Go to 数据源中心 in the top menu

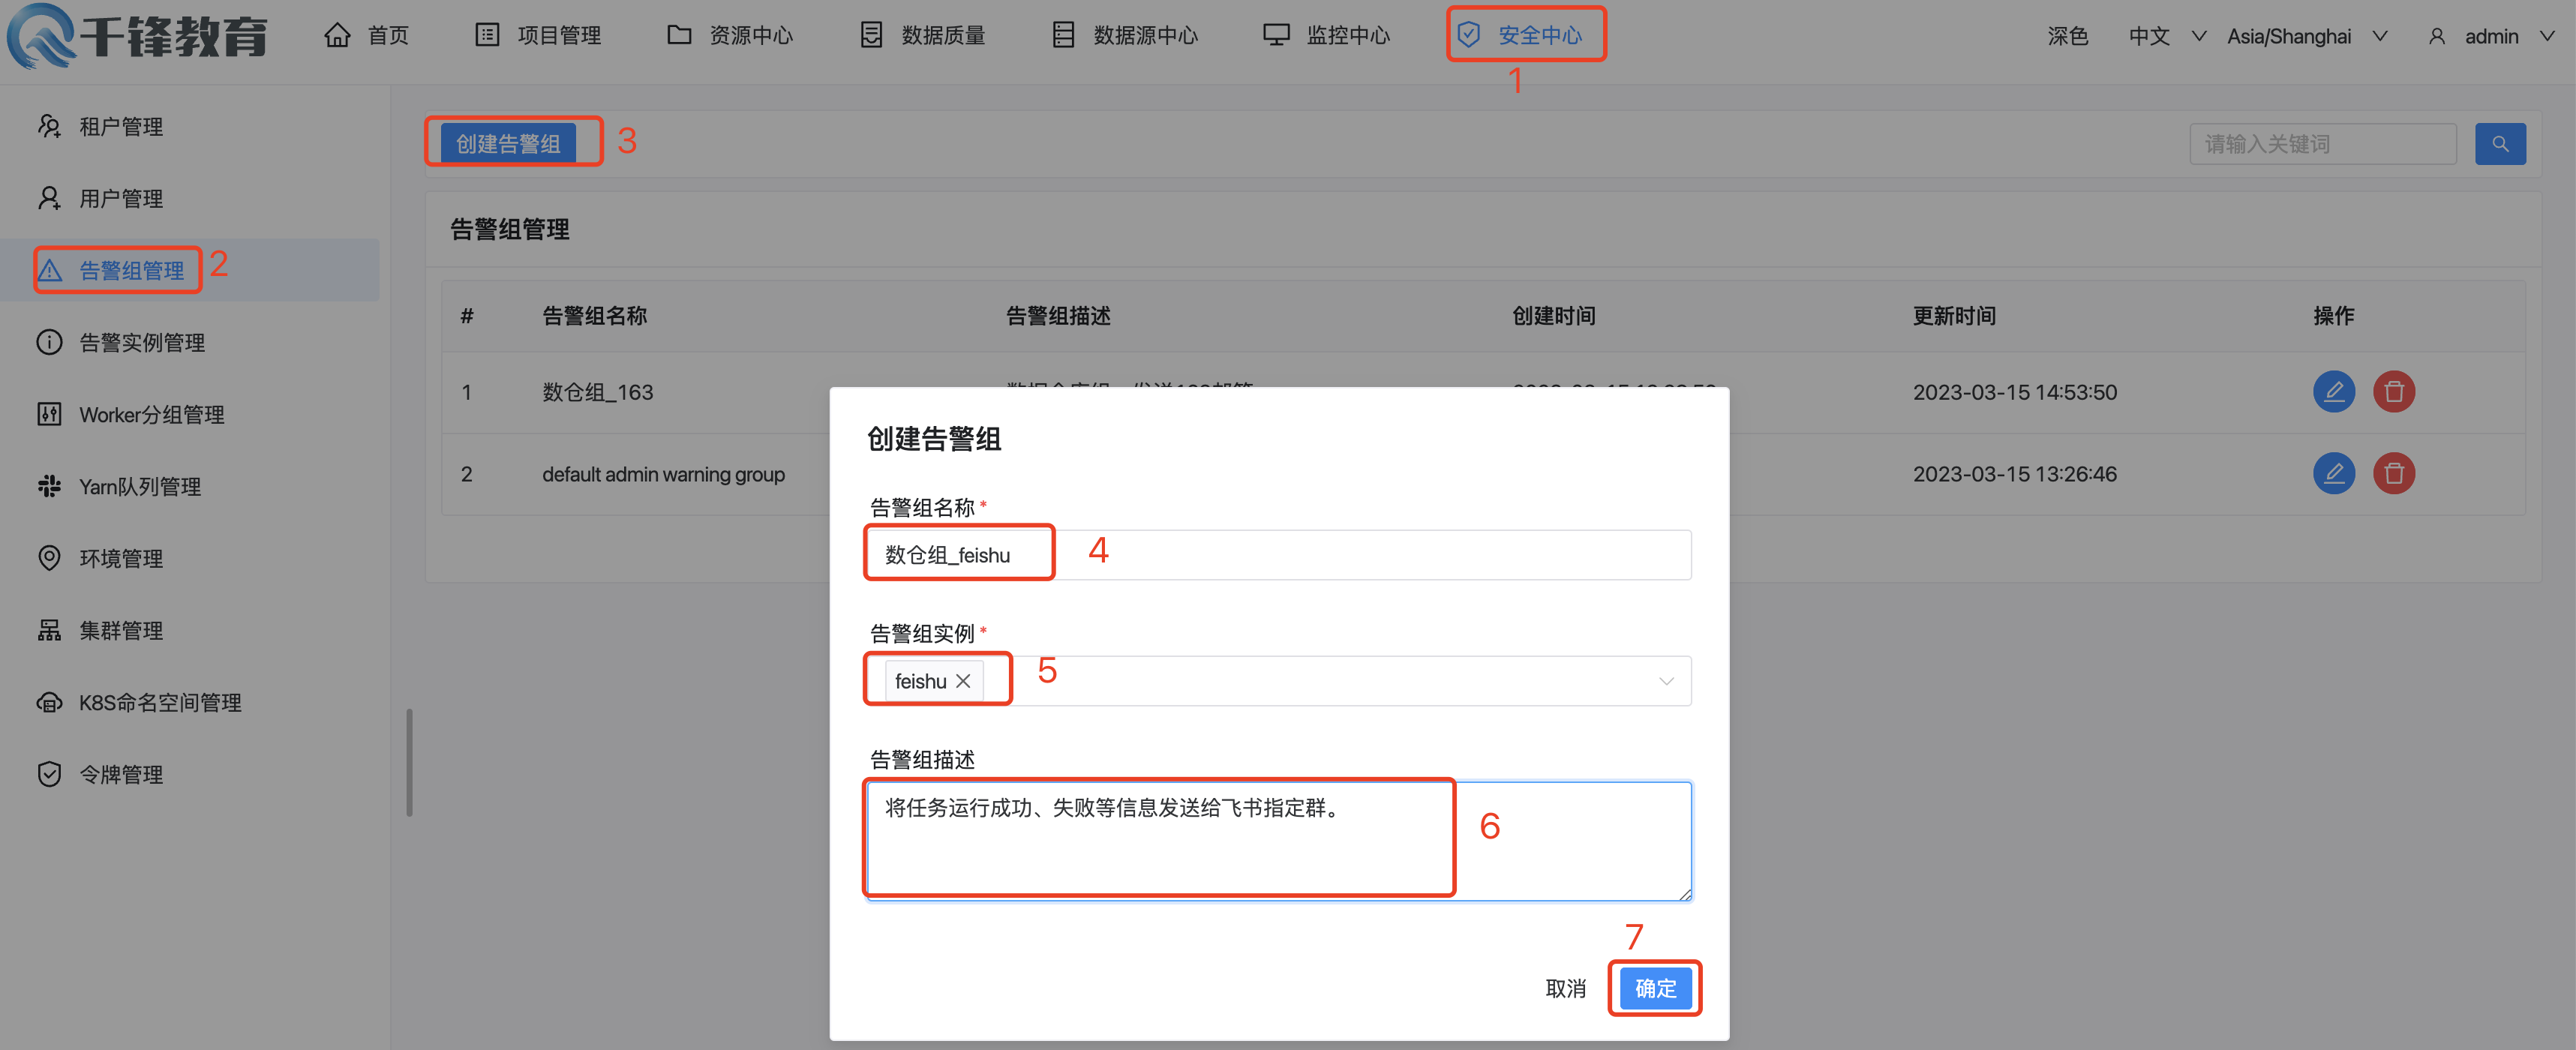click(x=1125, y=36)
